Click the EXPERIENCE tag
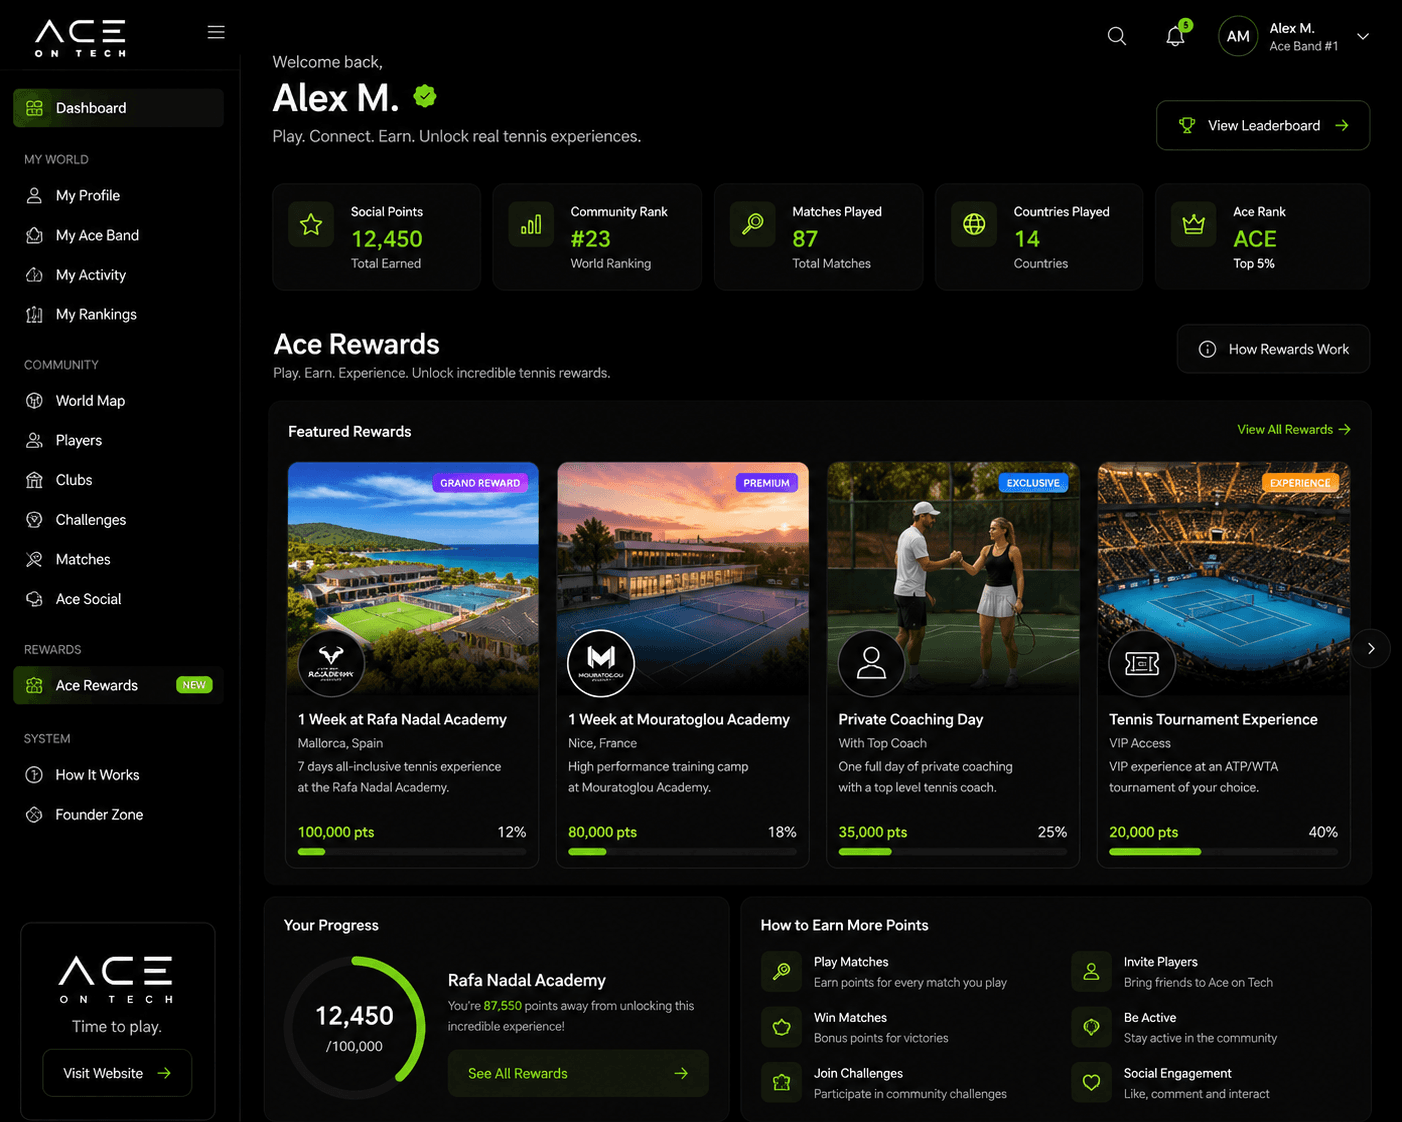This screenshot has height=1122, width=1402. point(1300,483)
